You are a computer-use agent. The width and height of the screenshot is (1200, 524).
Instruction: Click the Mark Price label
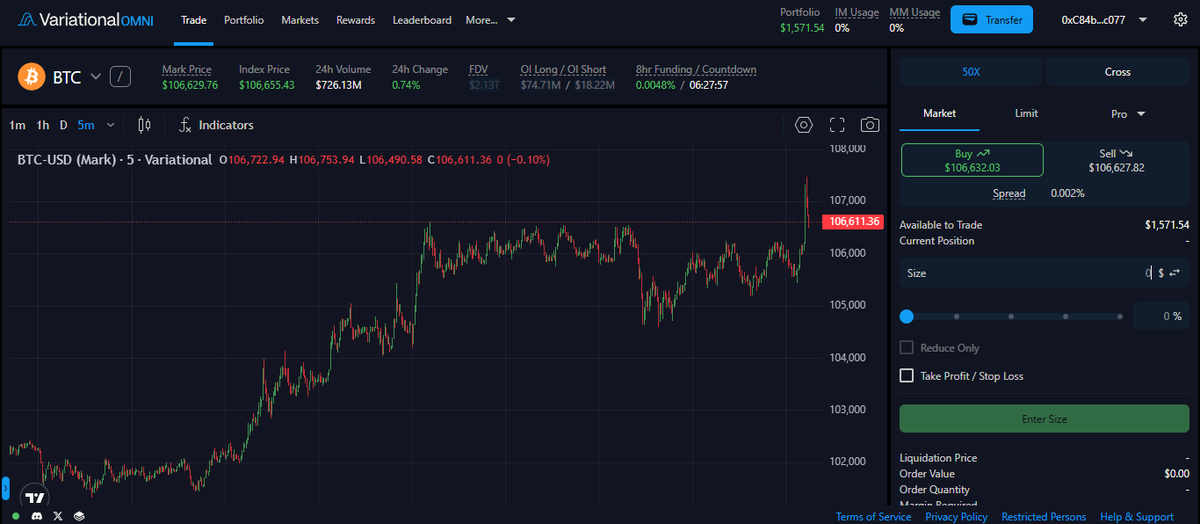[x=187, y=70]
